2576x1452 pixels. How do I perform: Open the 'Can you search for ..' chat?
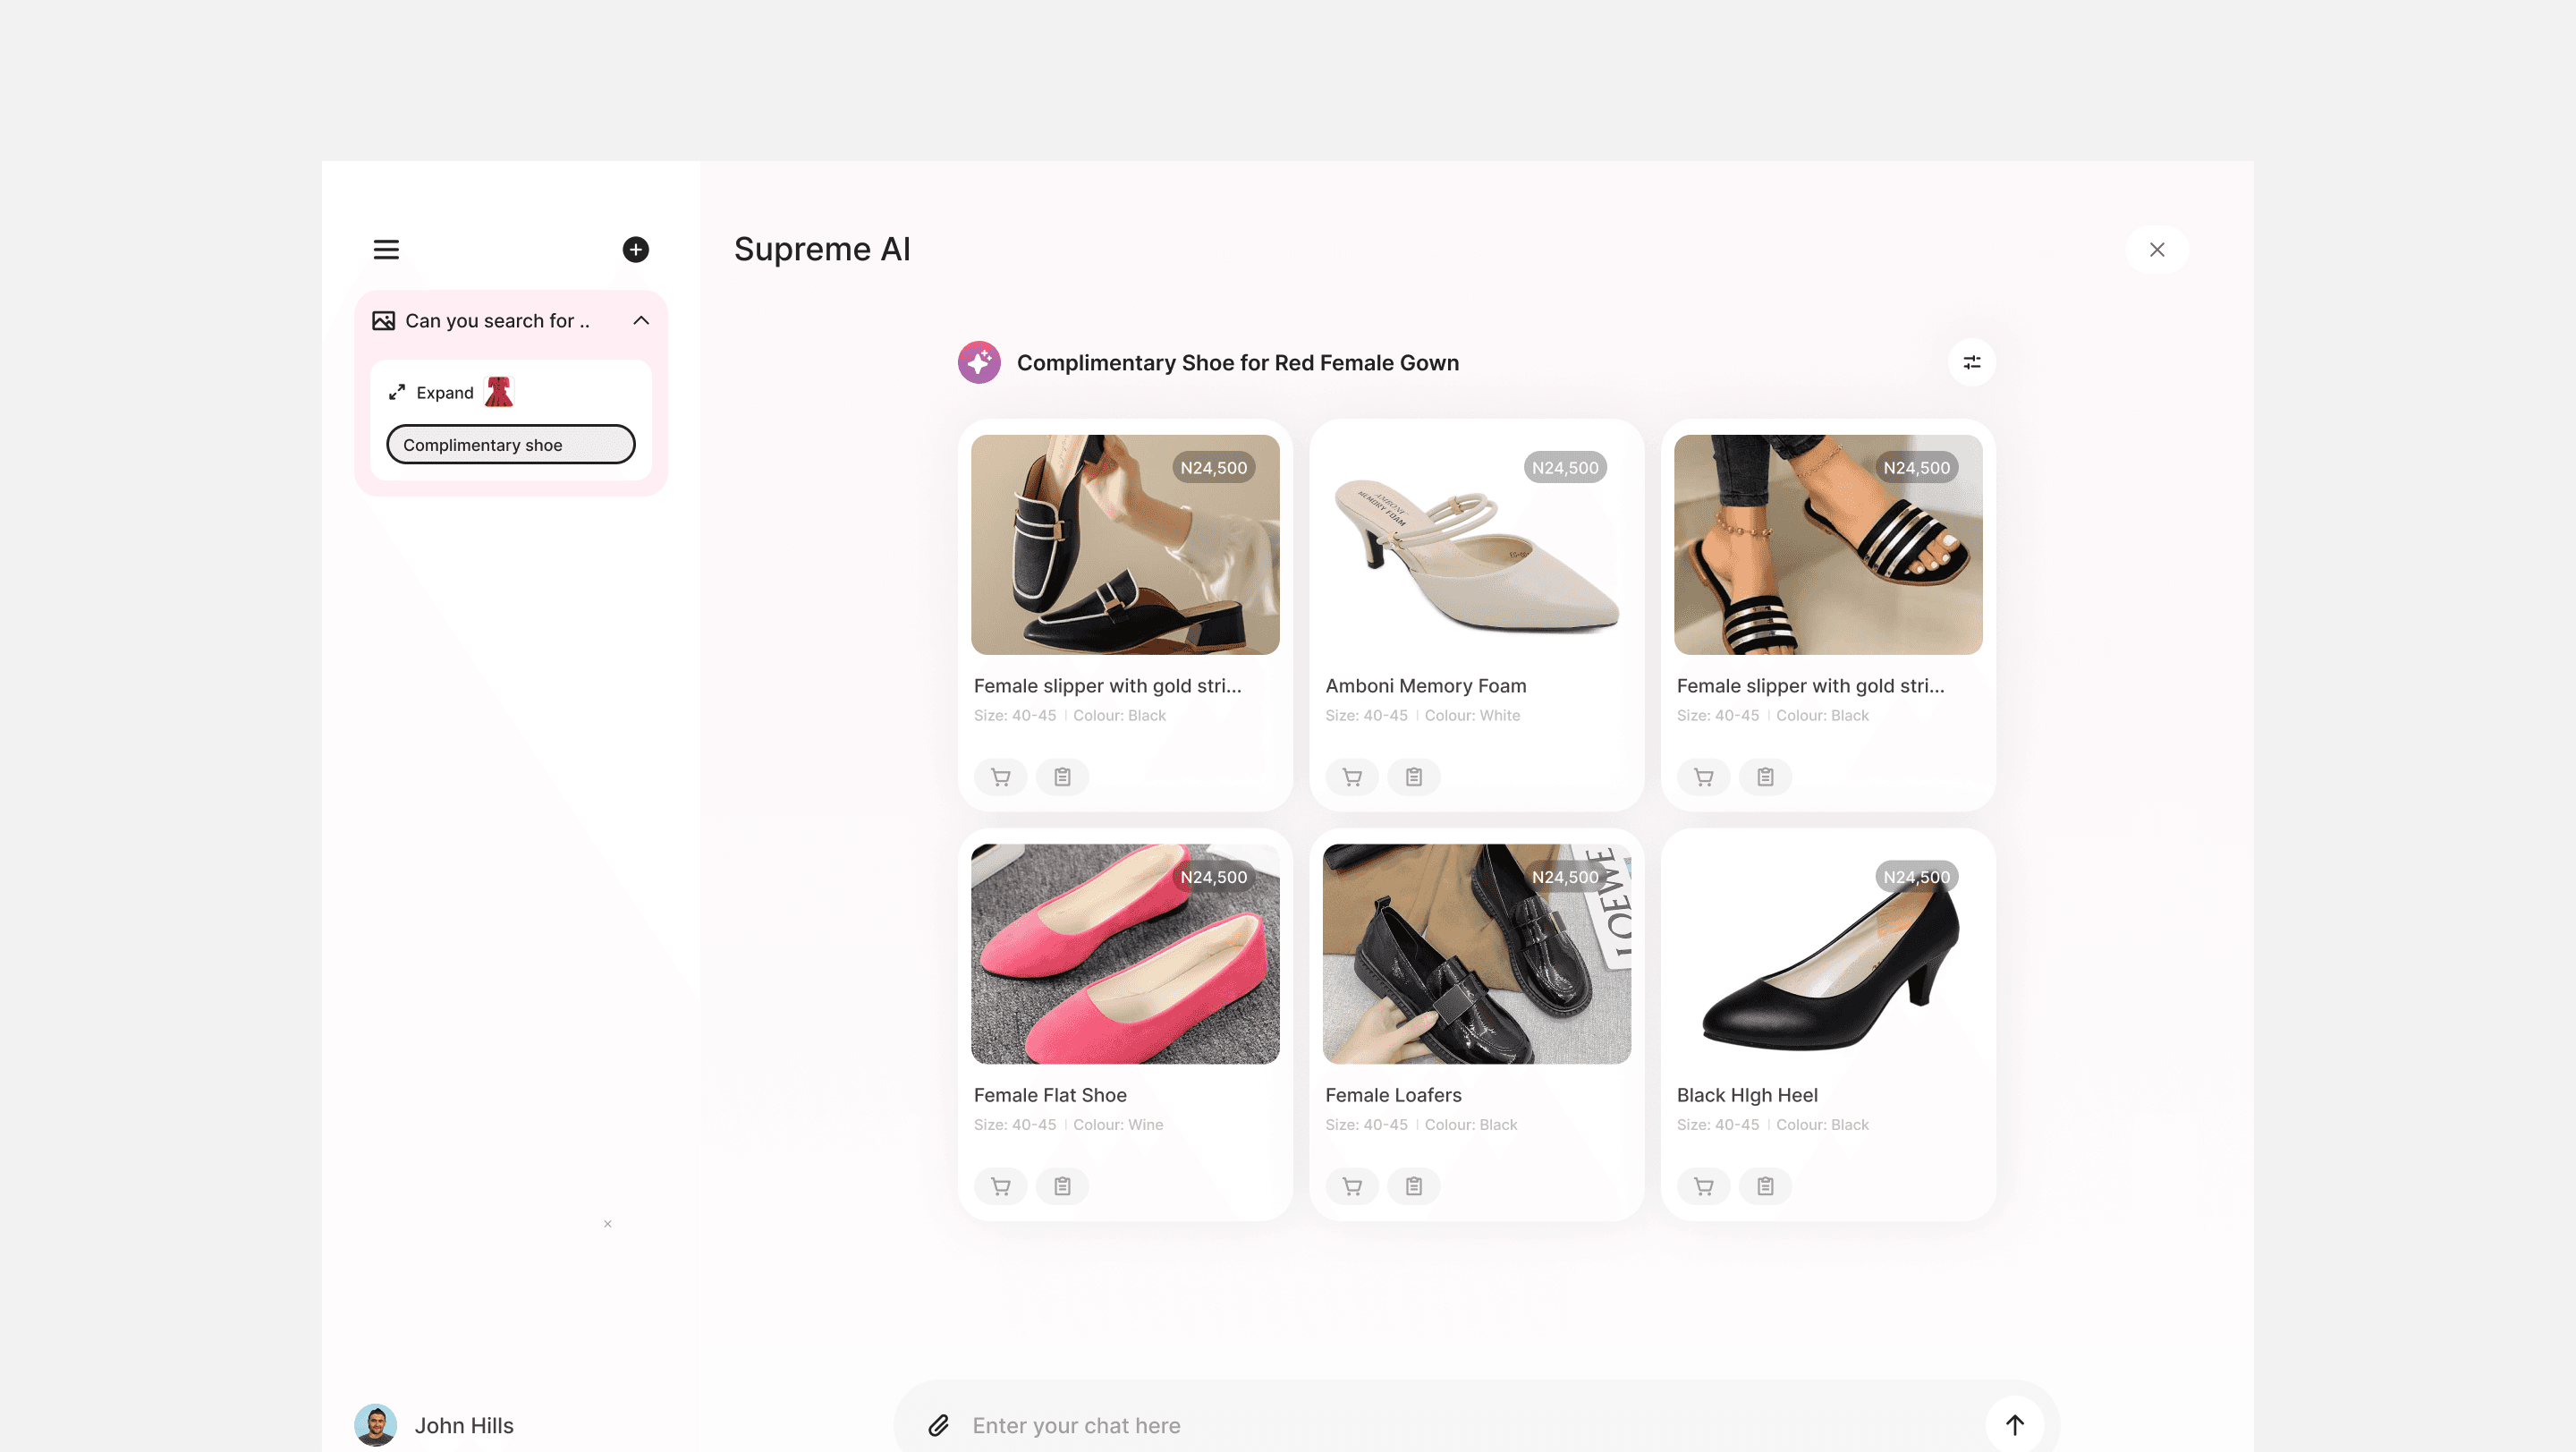pos(496,321)
